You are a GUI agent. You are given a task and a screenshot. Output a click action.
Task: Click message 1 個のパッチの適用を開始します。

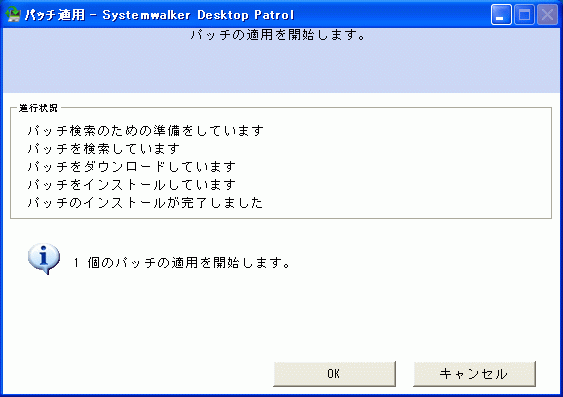click(x=182, y=263)
